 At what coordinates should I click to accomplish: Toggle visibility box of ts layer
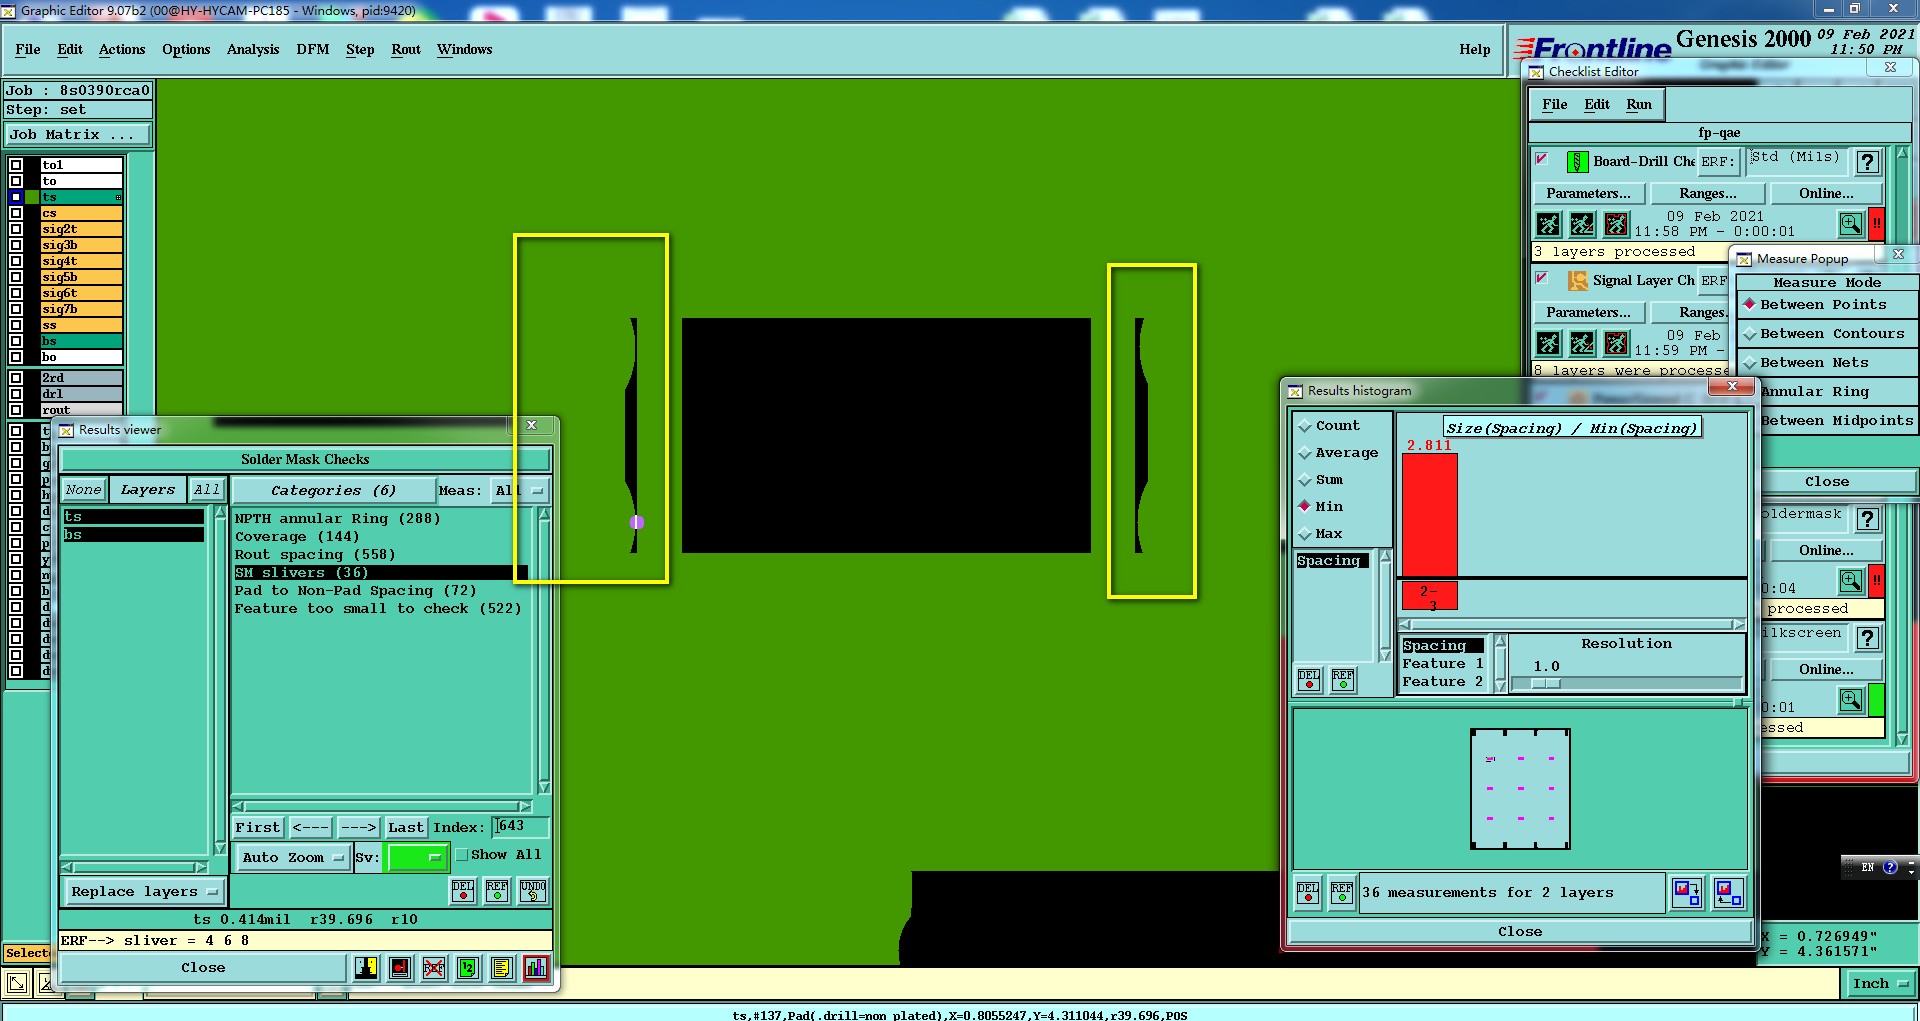pos(16,197)
